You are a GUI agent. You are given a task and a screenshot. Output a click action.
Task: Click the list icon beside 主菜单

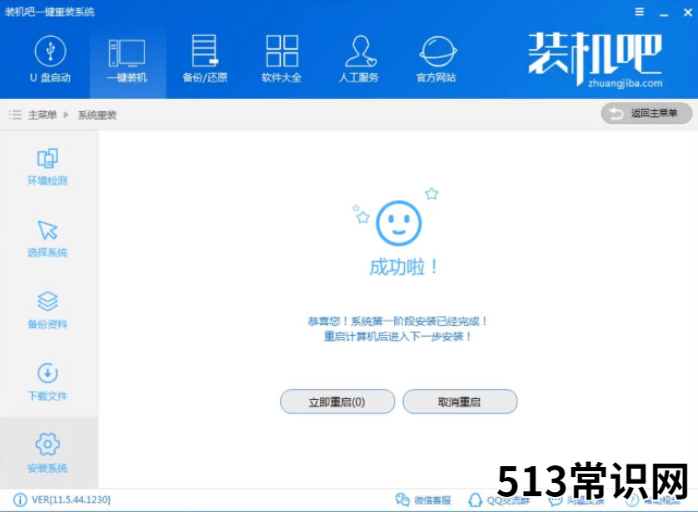click(x=15, y=115)
